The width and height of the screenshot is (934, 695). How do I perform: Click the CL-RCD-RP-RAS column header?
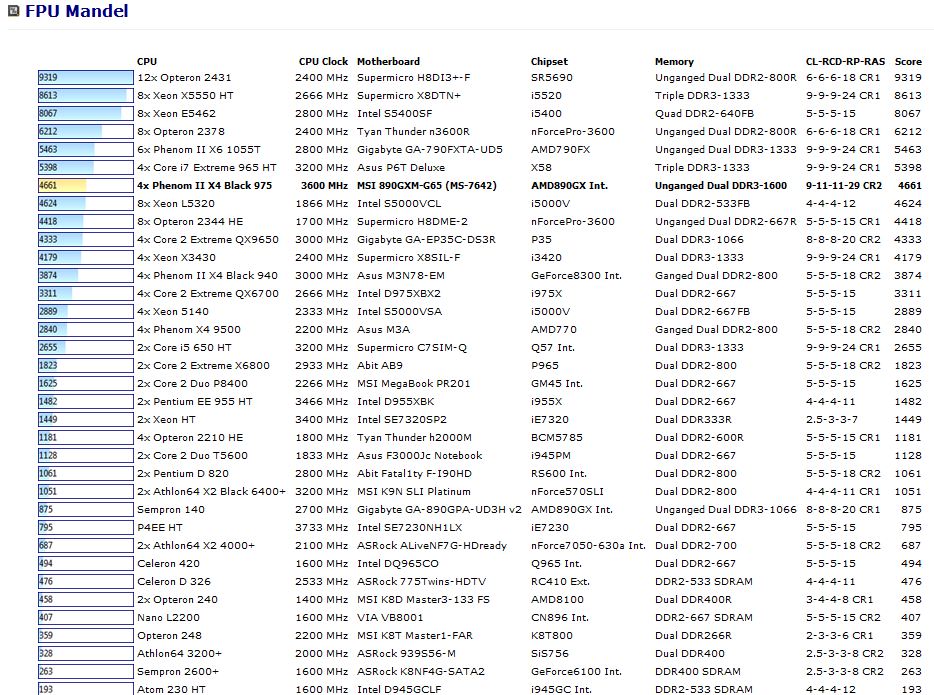coord(845,61)
